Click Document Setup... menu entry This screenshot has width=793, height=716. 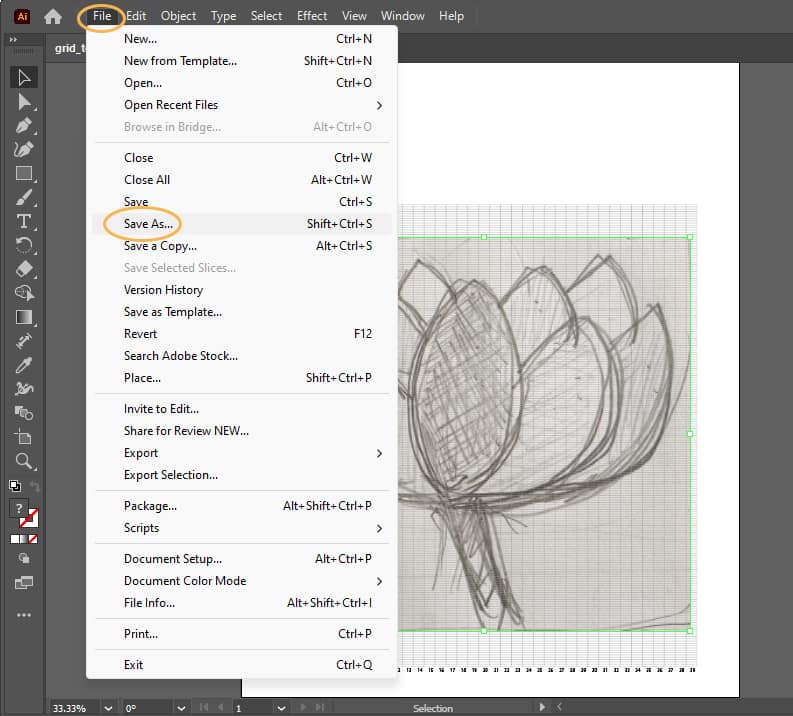pyautogui.click(x=172, y=559)
